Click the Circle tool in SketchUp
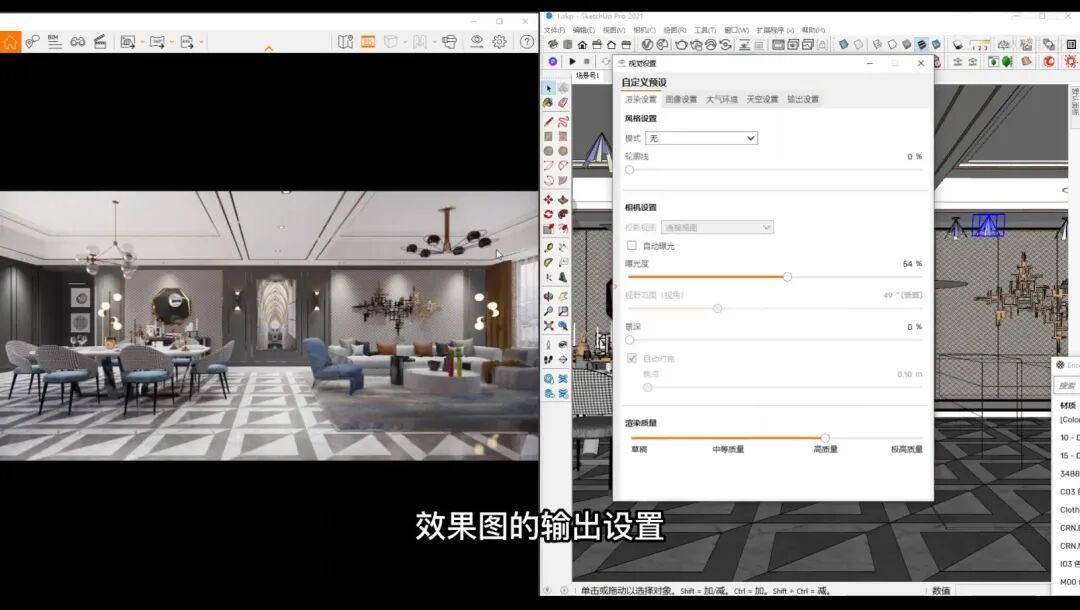Image resolution: width=1080 pixels, height=610 pixels. coord(548,151)
